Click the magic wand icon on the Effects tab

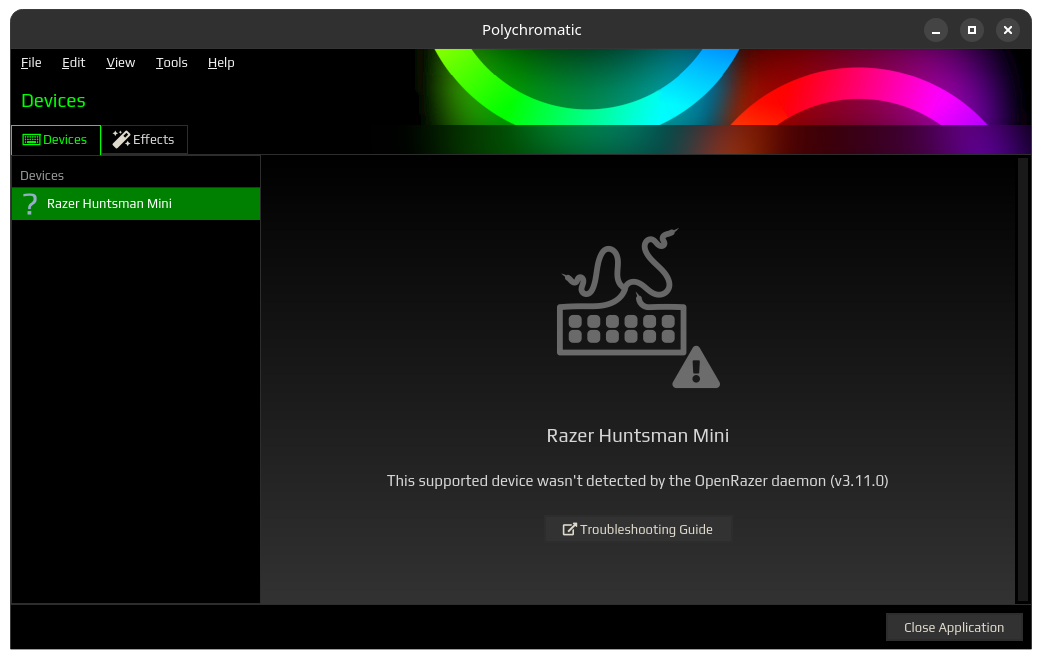tap(121, 139)
